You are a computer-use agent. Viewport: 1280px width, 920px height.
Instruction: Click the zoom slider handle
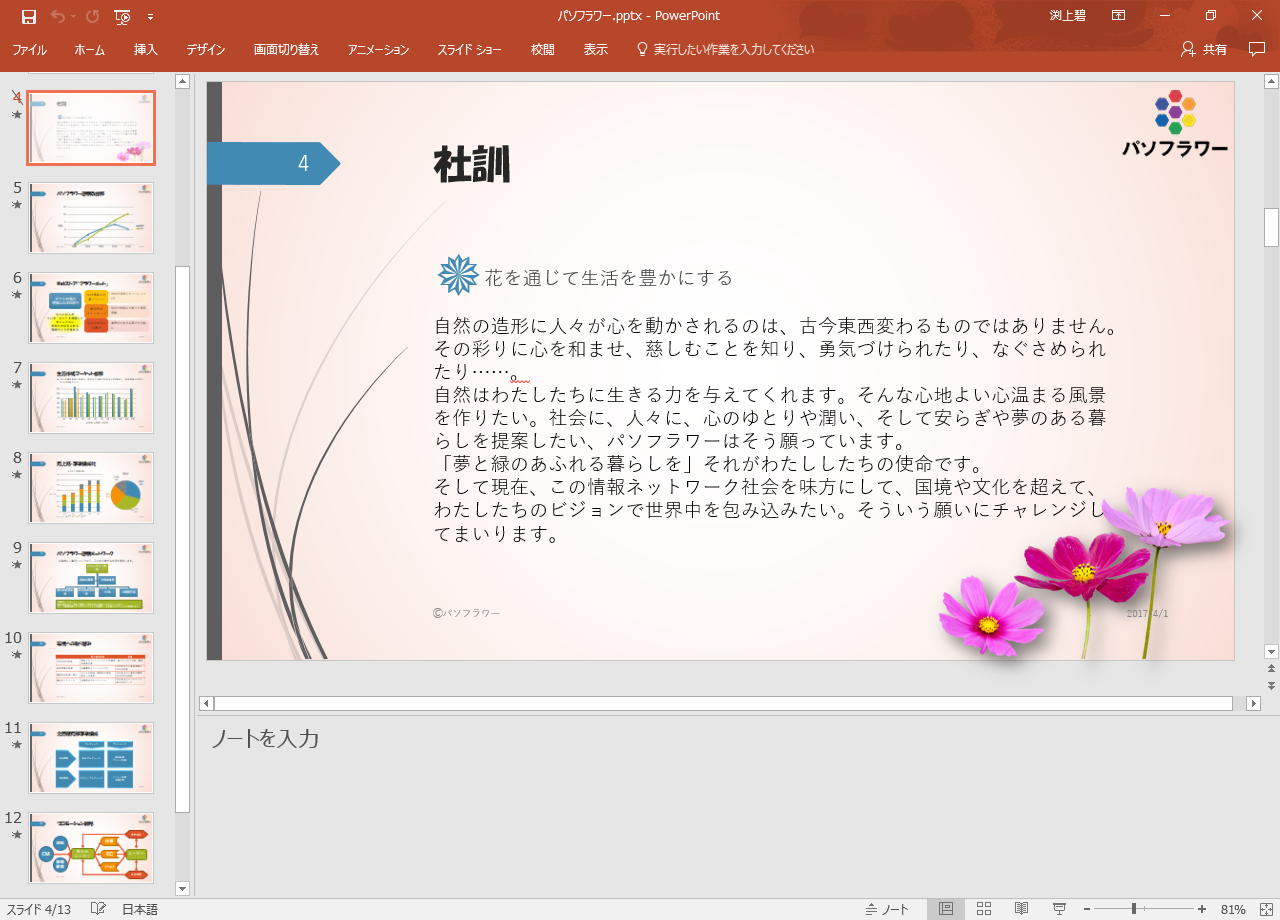pyautogui.click(x=1133, y=909)
